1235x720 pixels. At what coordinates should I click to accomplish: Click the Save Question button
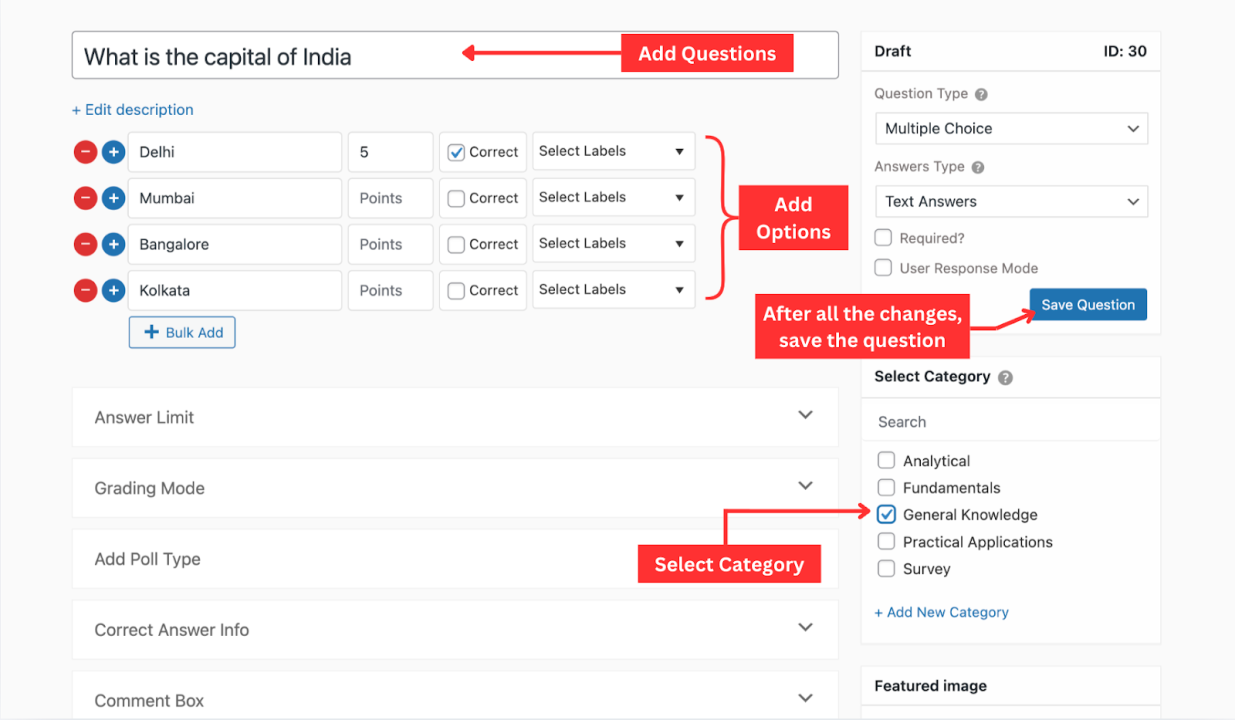click(x=1087, y=304)
